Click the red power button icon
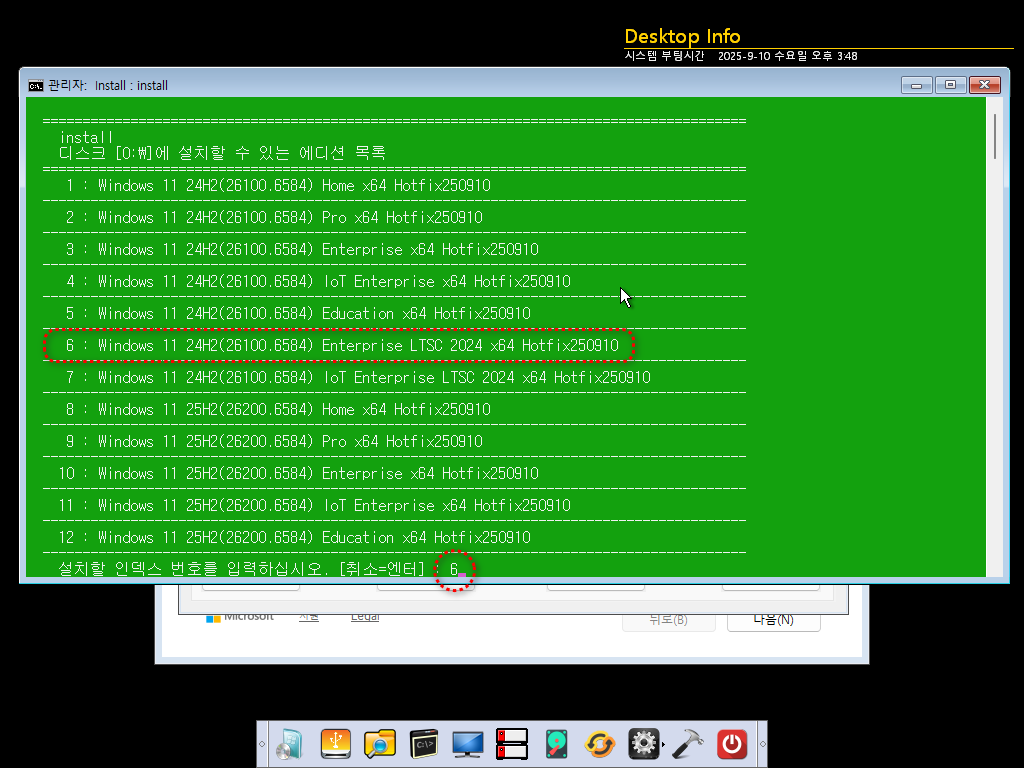The image size is (1024, 768). click(731, 744)
